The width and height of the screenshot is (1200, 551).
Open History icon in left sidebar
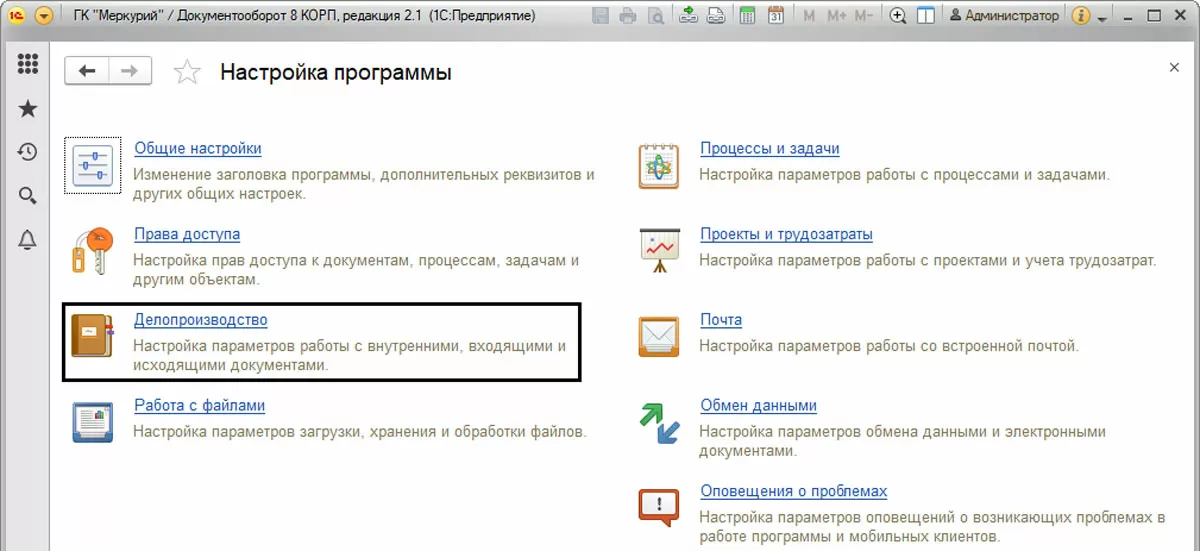coord(28,152)
